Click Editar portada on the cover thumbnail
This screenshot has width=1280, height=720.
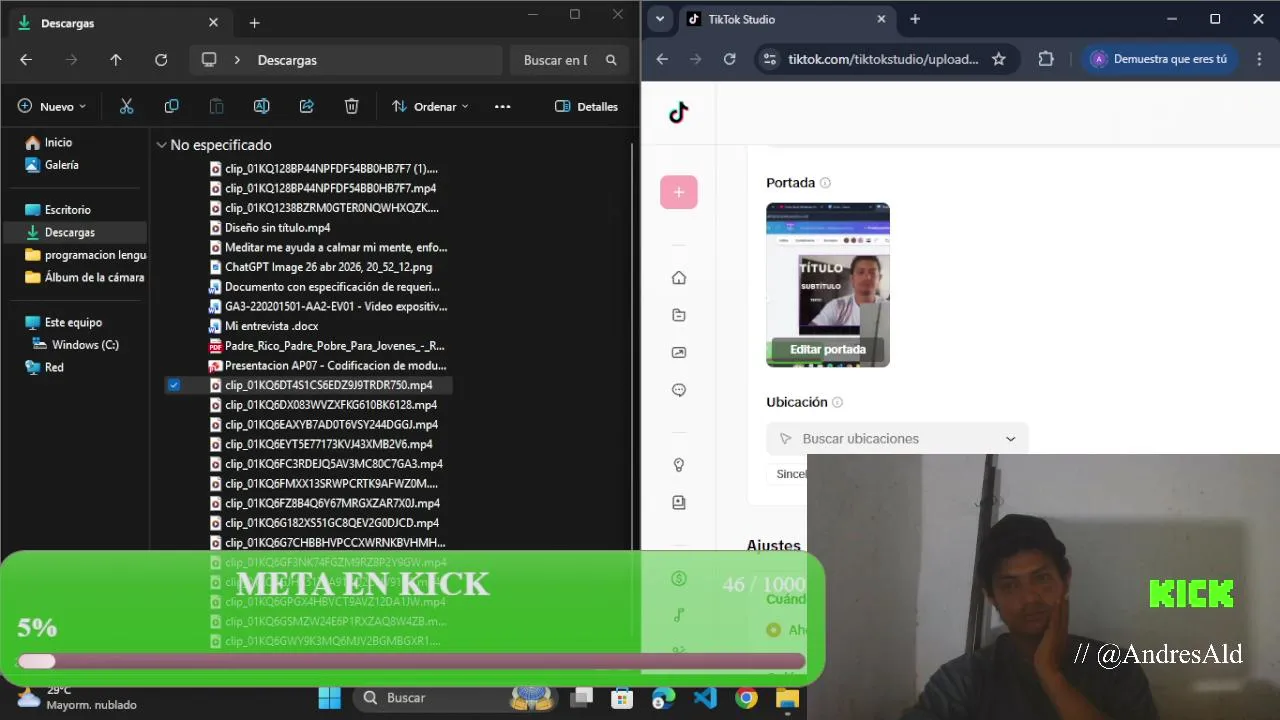point(828,349)
